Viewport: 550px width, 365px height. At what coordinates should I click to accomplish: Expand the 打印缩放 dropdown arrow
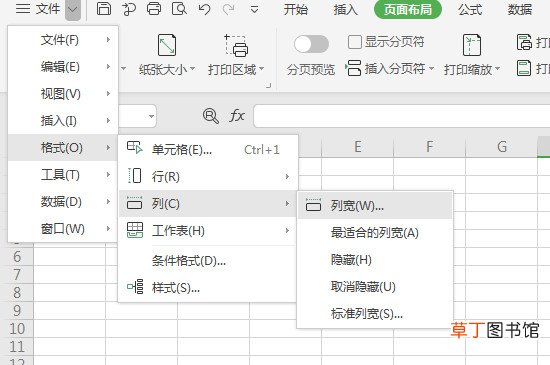point(497,69)
